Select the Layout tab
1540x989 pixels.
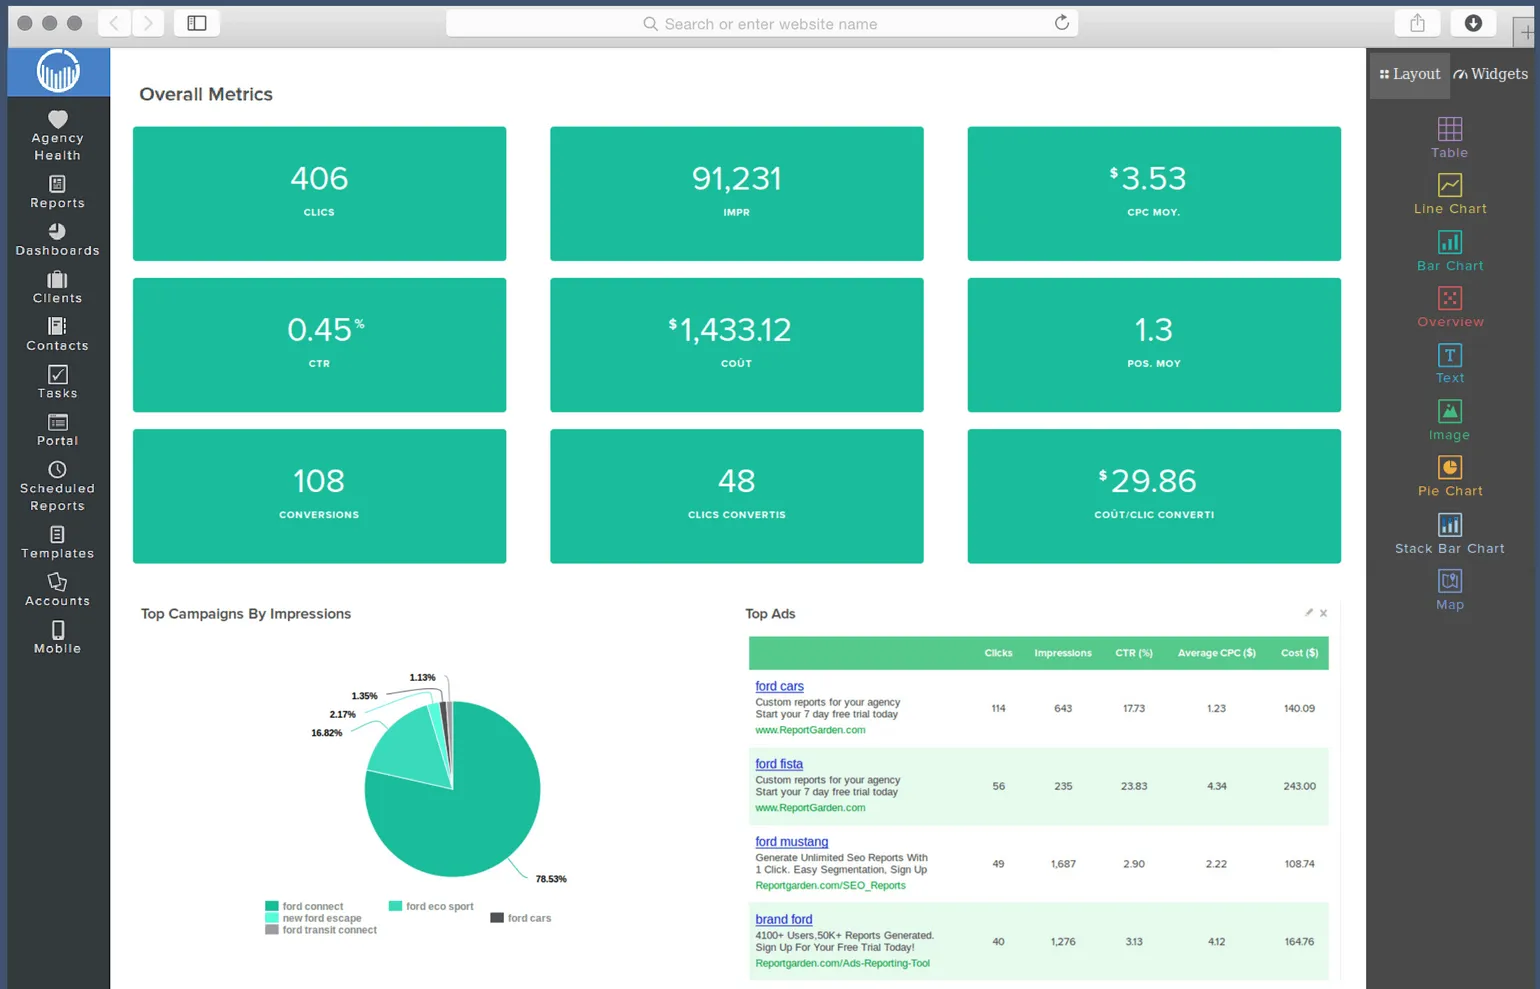coord(1409,73)
